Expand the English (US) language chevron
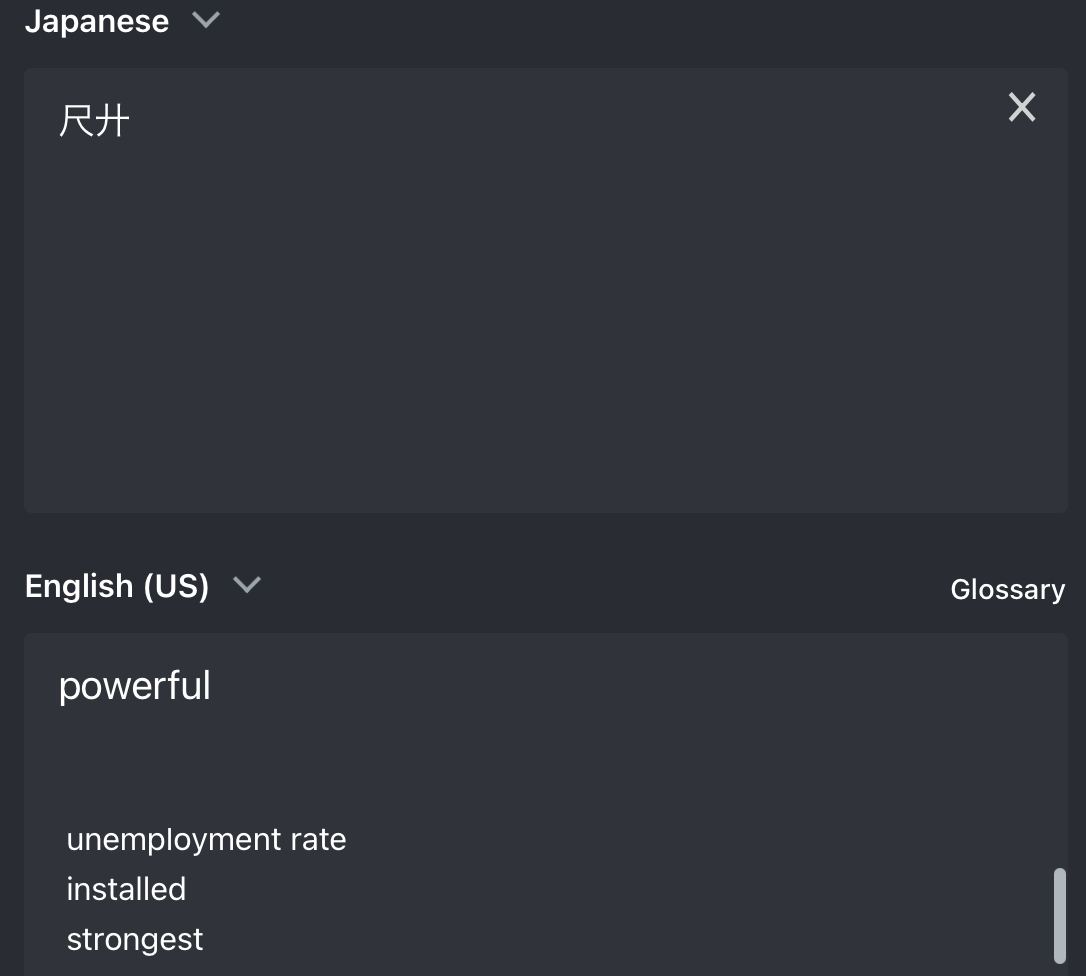This screenshot has width=1086, height=976. click(x=246, y=585)
